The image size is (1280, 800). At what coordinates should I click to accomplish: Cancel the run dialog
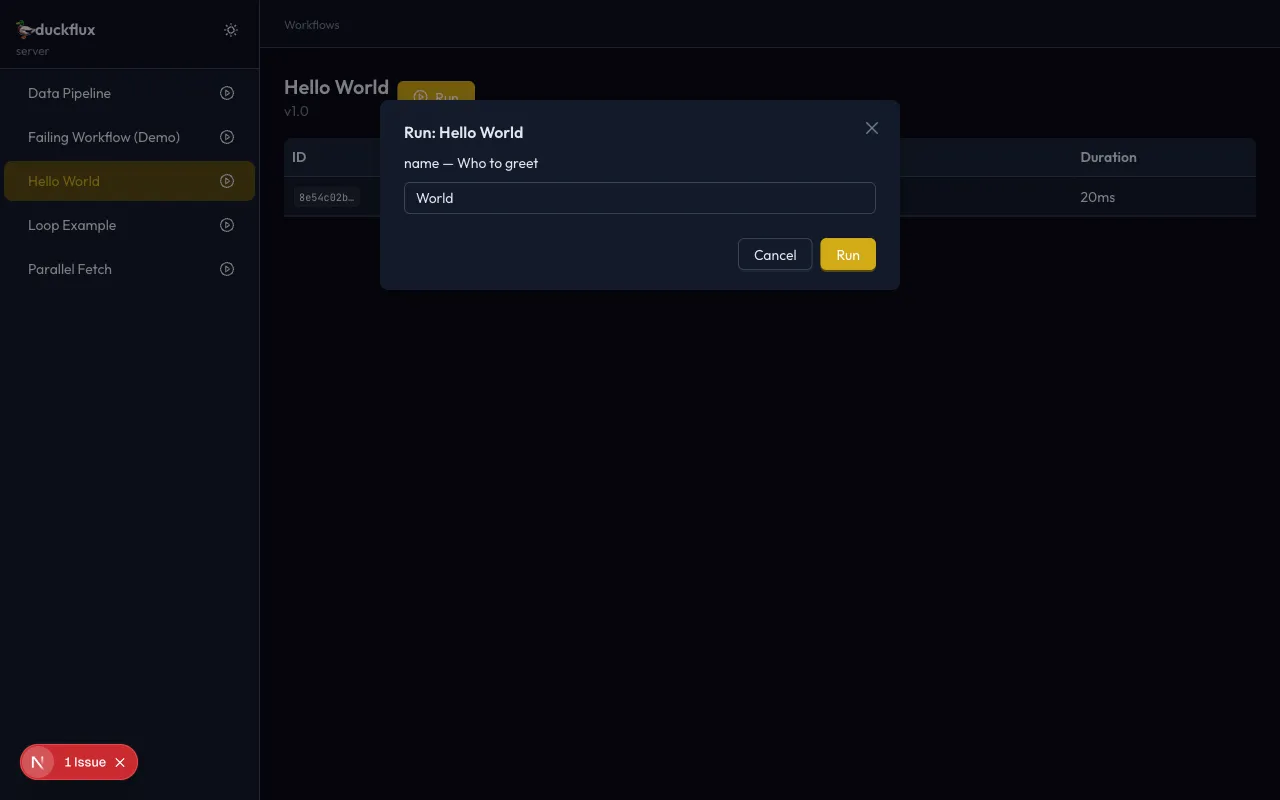(775, 255)
